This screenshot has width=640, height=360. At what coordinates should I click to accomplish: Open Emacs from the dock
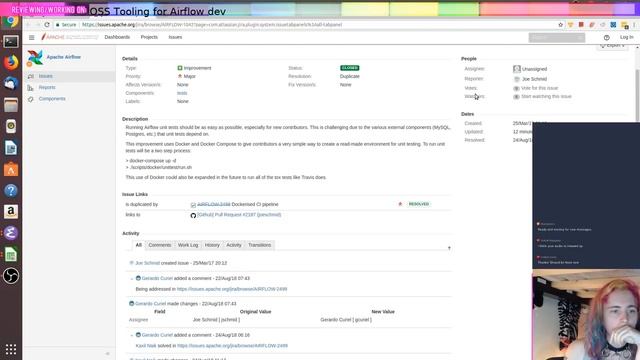(11, 233)
